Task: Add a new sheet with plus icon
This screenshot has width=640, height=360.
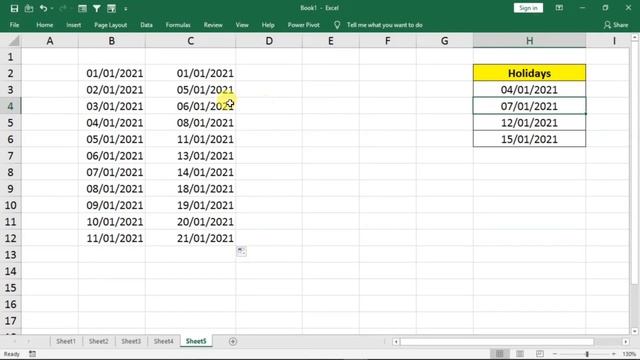Action: click(x=233, y=341)
